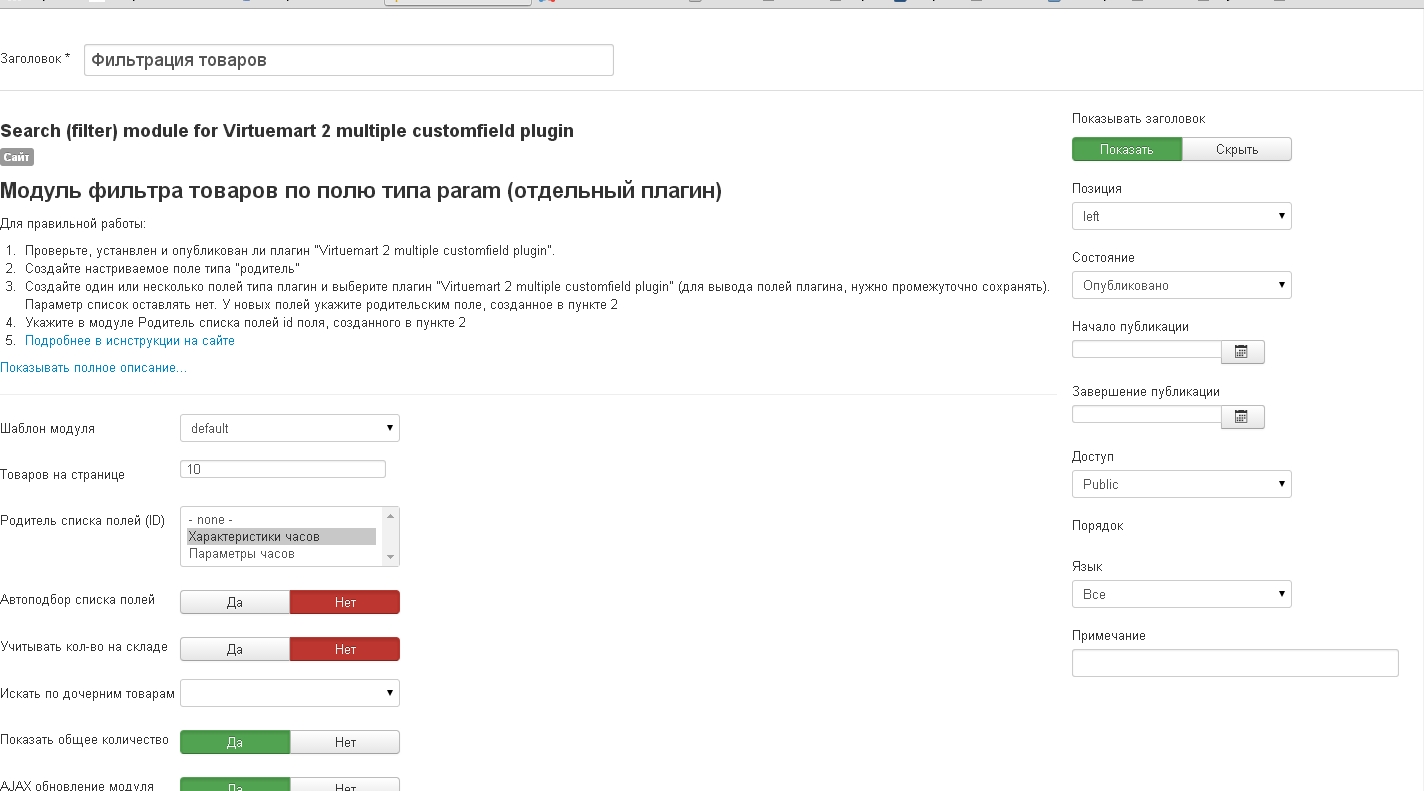Click the Заголовок text field
Screen dimensions: 1424x791
click(x=349, y=60)
